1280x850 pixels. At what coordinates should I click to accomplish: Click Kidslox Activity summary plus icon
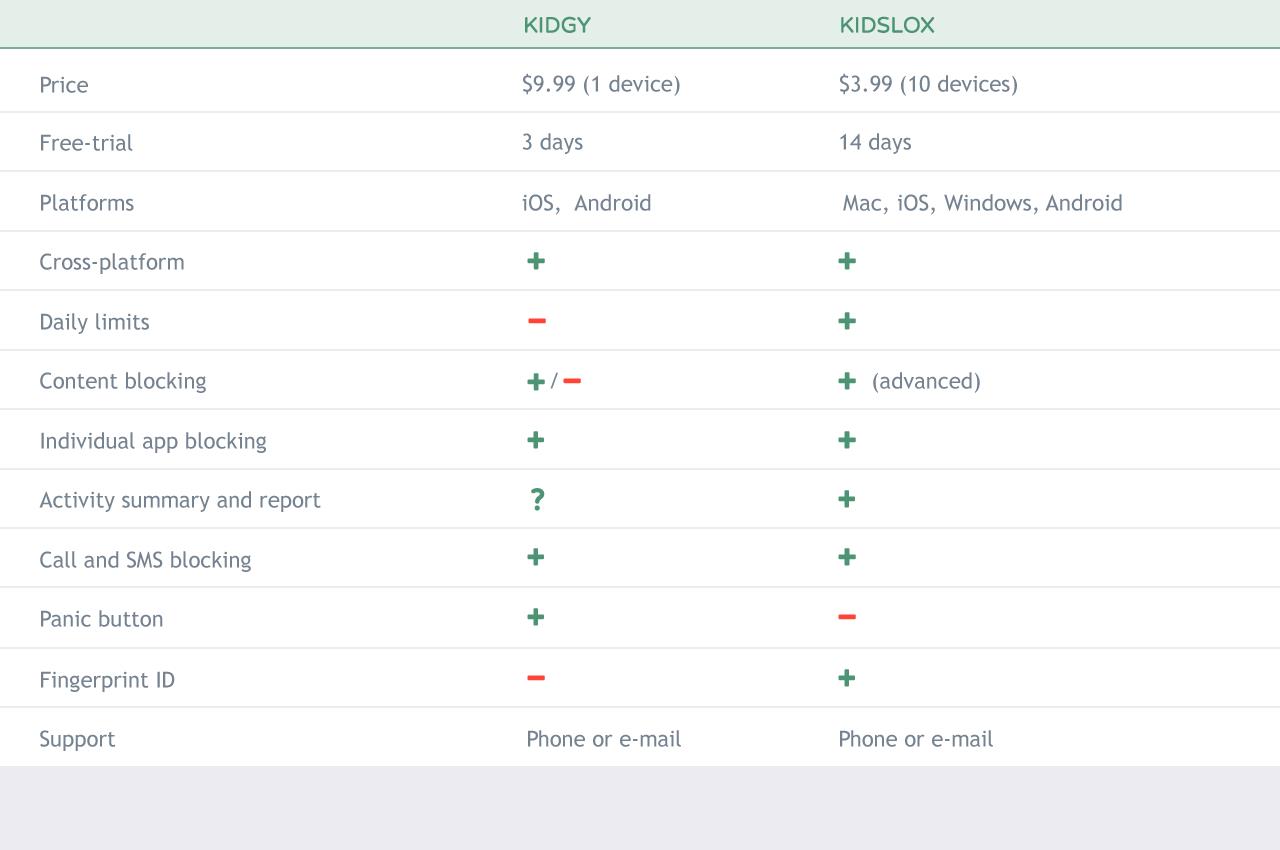pyautogui.click(x=847, y=498)
